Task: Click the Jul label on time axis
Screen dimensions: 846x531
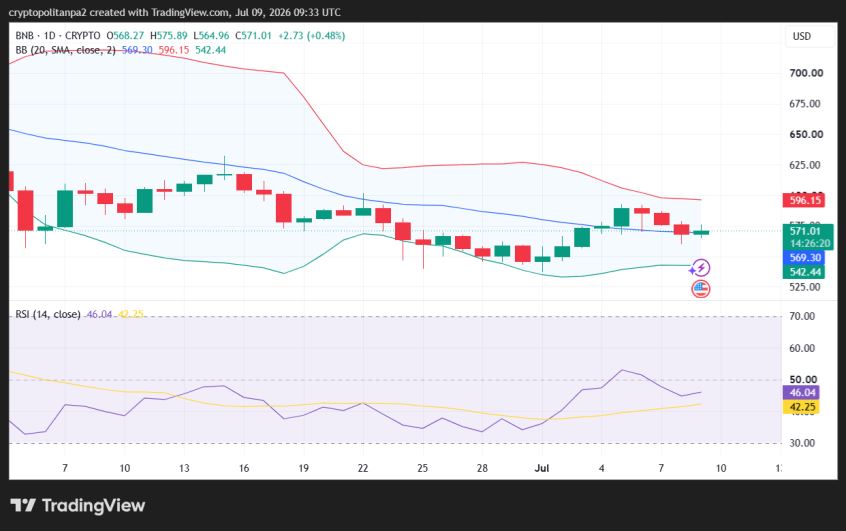Action: click(x=542, y=468)
